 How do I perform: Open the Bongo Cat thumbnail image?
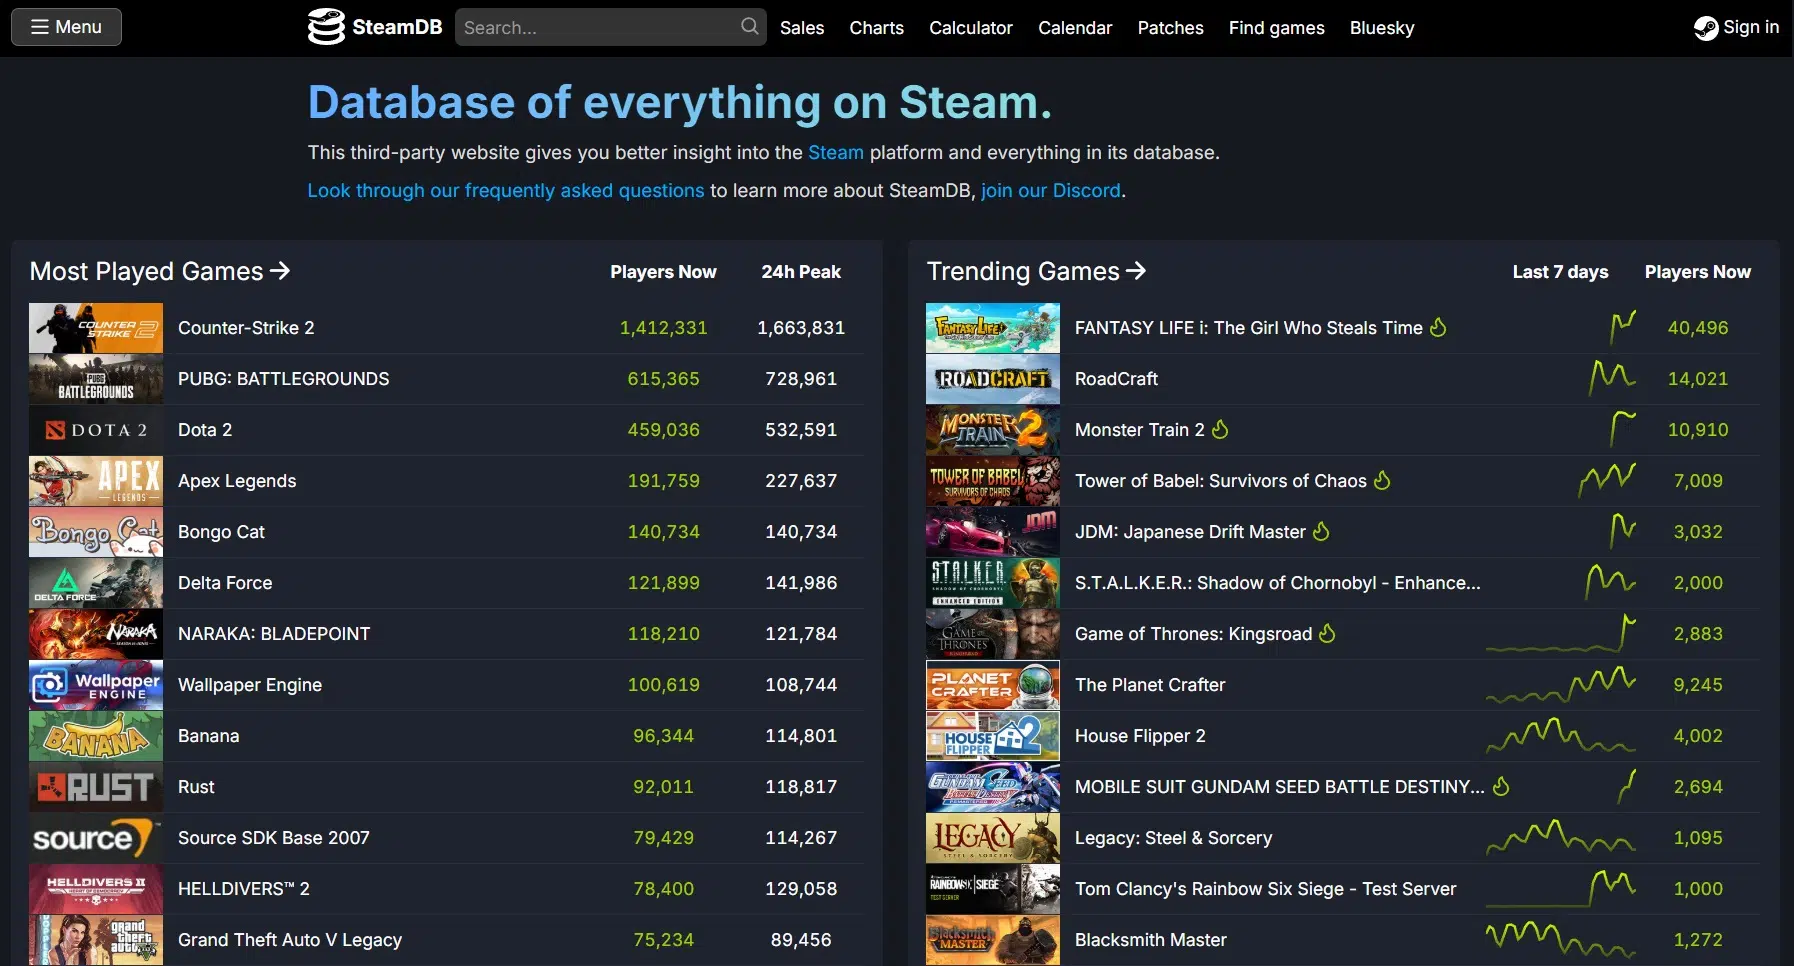click(x=96, y=532)
